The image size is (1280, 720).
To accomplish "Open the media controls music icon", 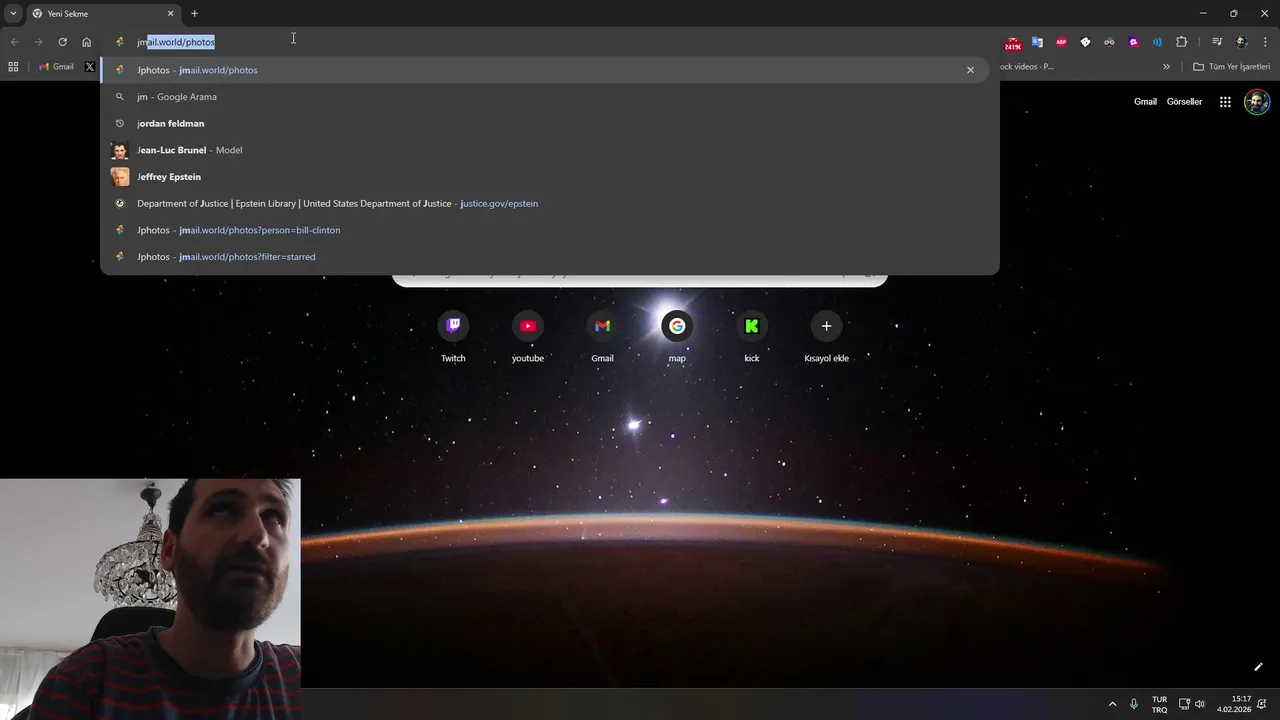I will 1217,42.
